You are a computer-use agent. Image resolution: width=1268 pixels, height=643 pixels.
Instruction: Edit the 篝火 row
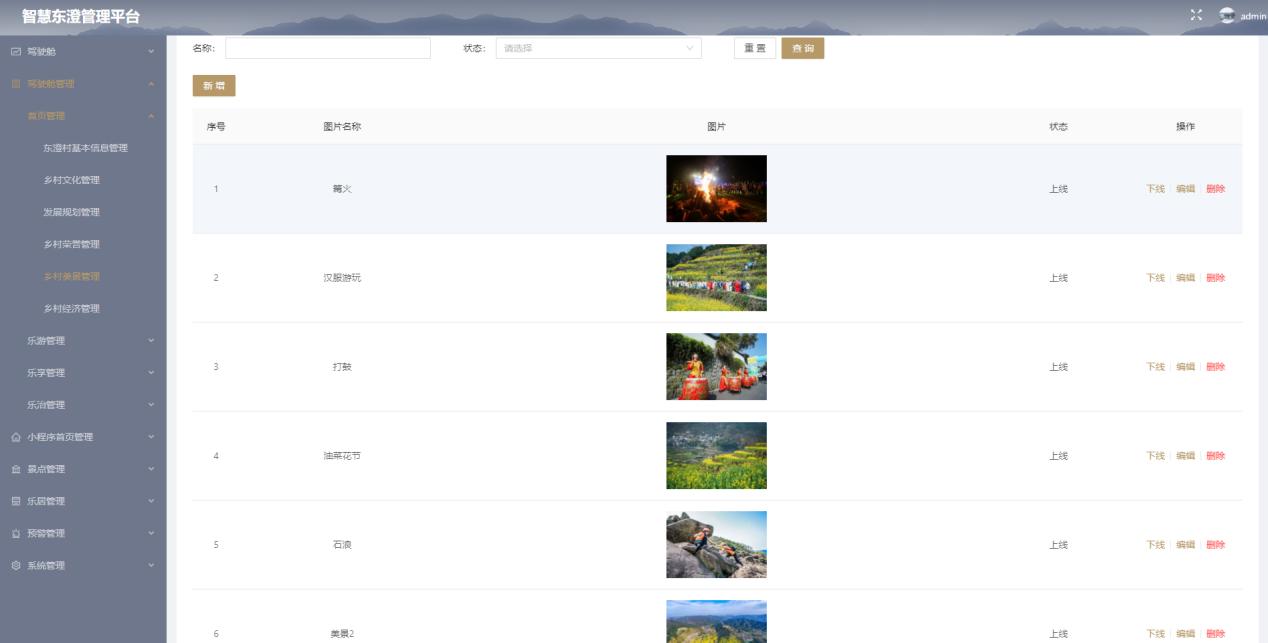pyautogui.click(x=1185, y=189)
